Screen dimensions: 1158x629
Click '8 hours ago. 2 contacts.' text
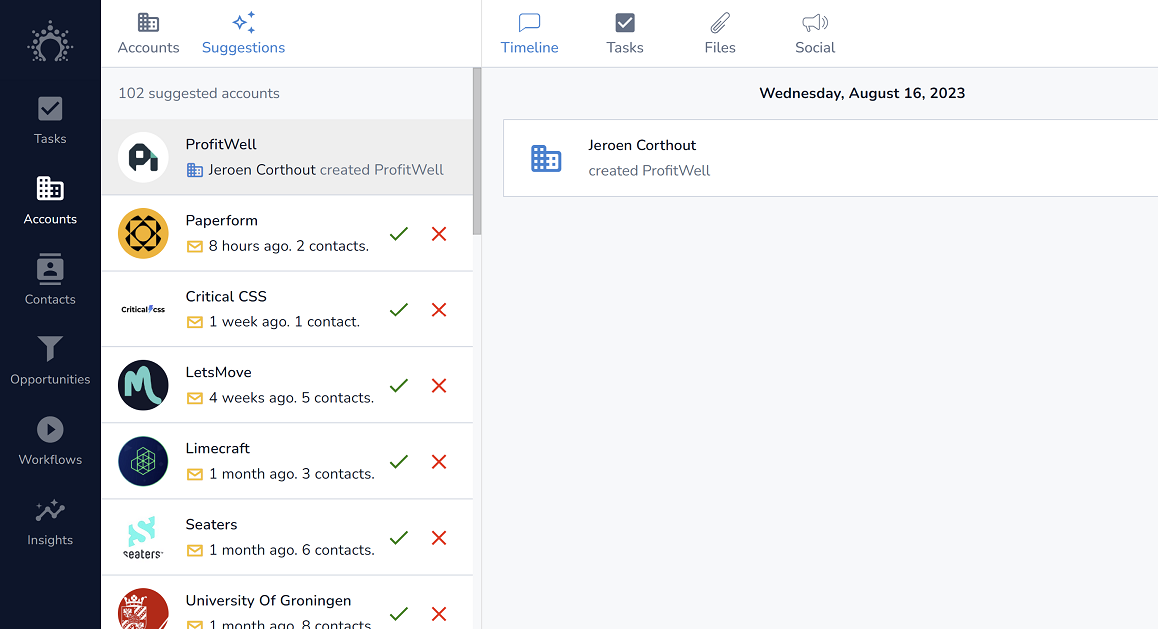tap(289, 247)
